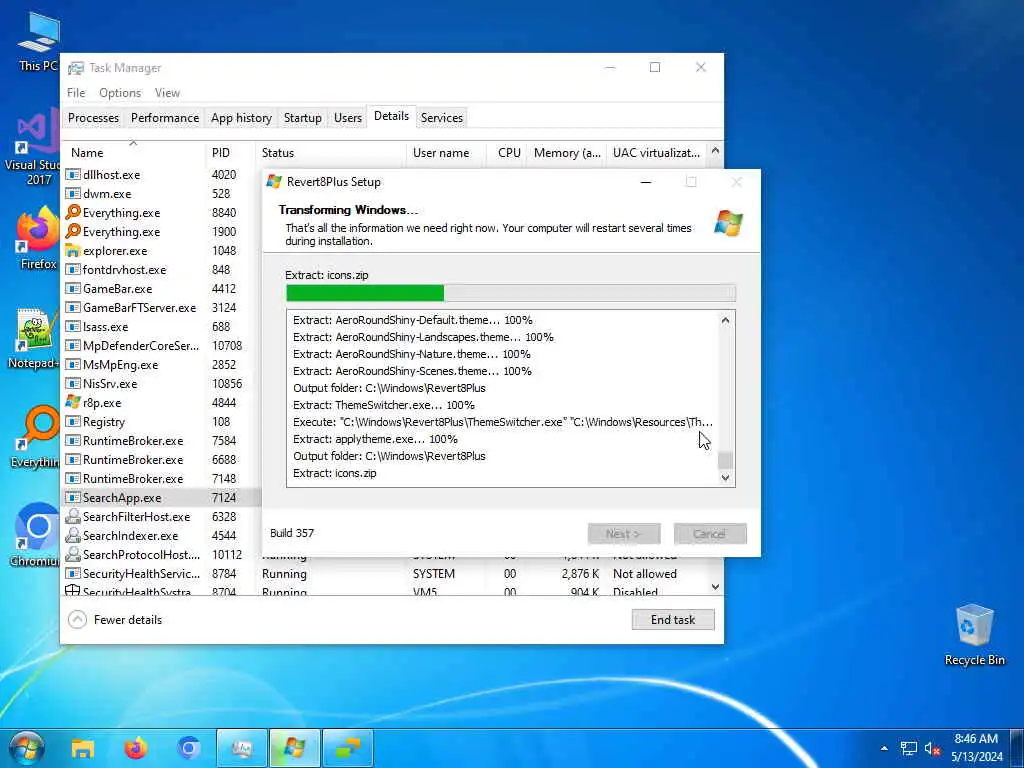
Task: Open File Explorer from taskbar
Action: click(83, 748)
